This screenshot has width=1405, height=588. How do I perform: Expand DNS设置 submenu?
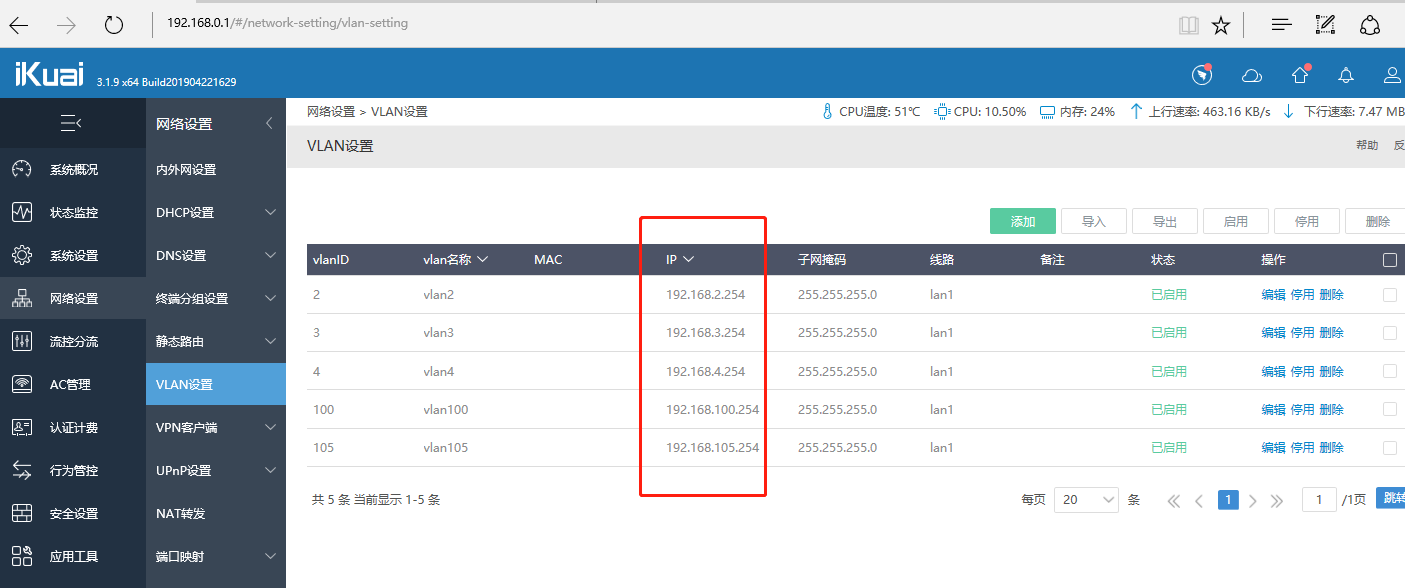point(270,255)
